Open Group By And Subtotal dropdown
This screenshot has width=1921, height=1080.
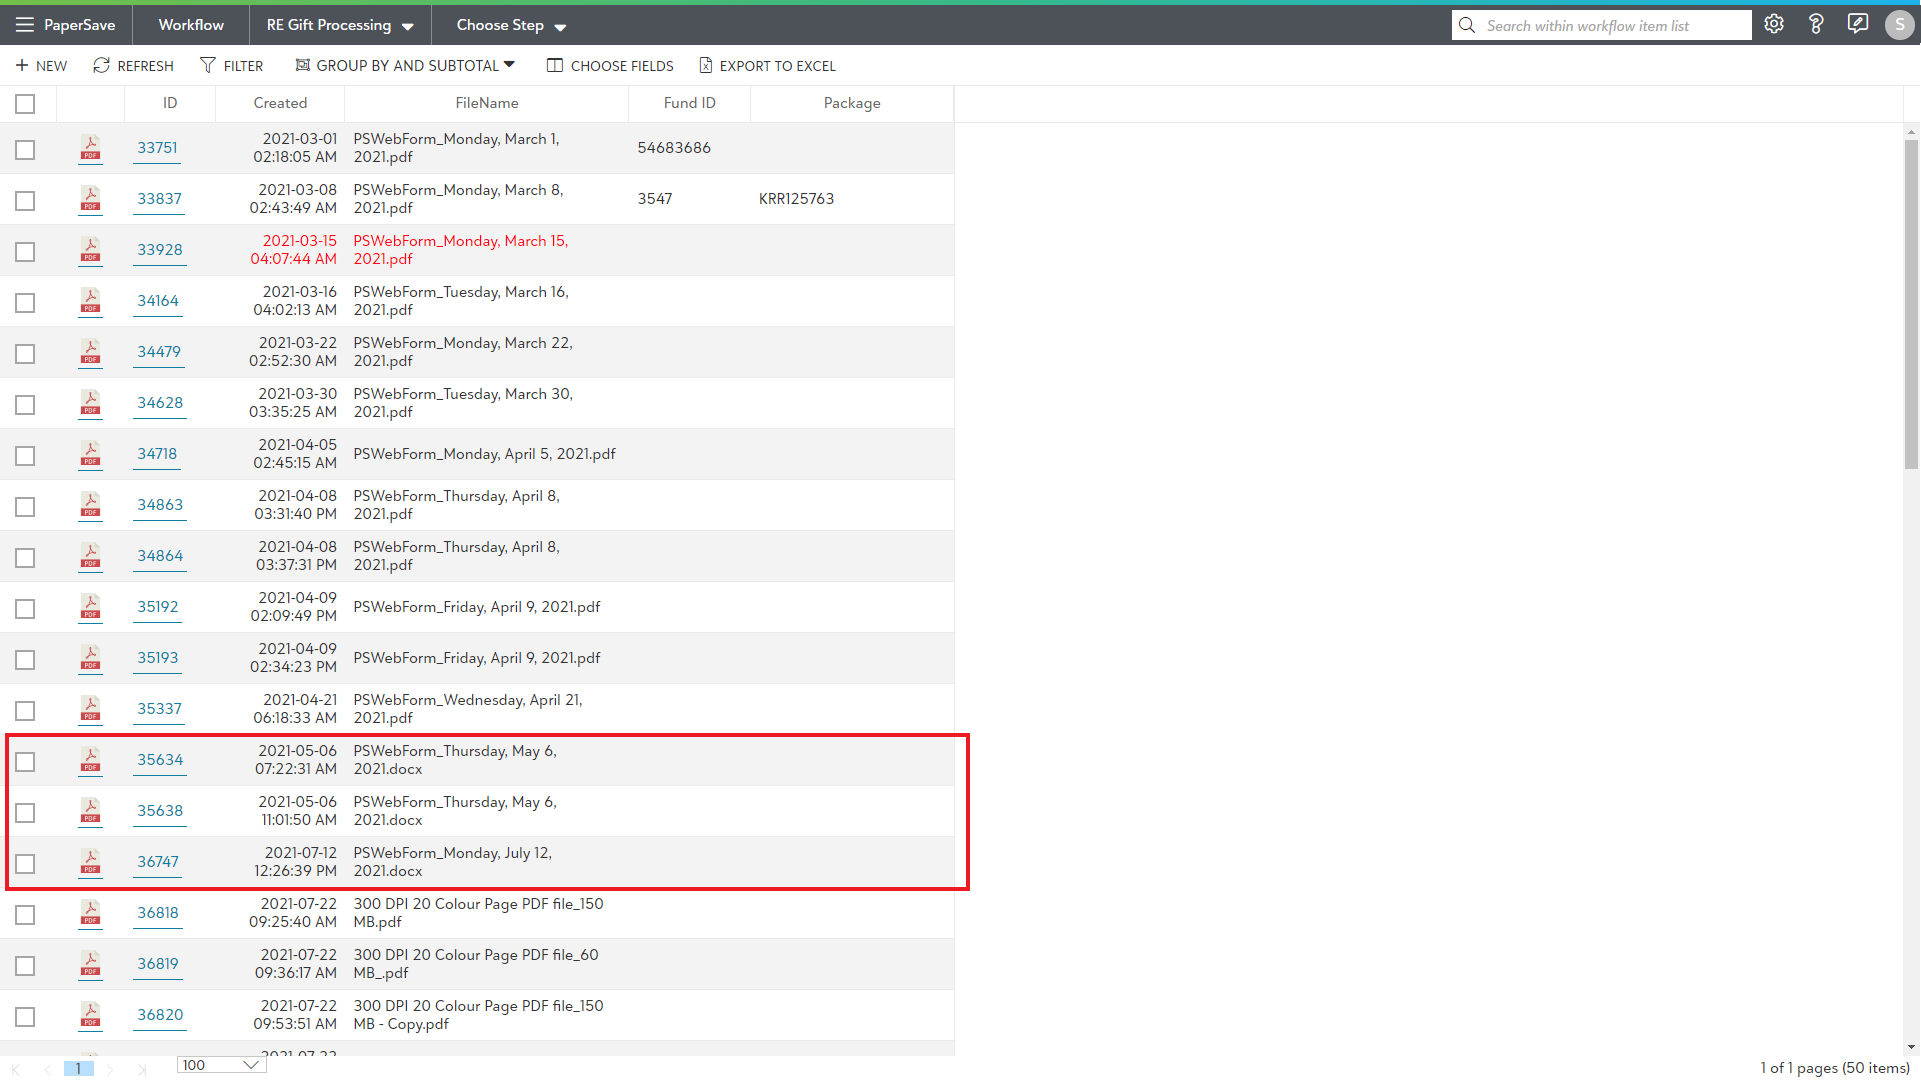[x=405, y=66]
